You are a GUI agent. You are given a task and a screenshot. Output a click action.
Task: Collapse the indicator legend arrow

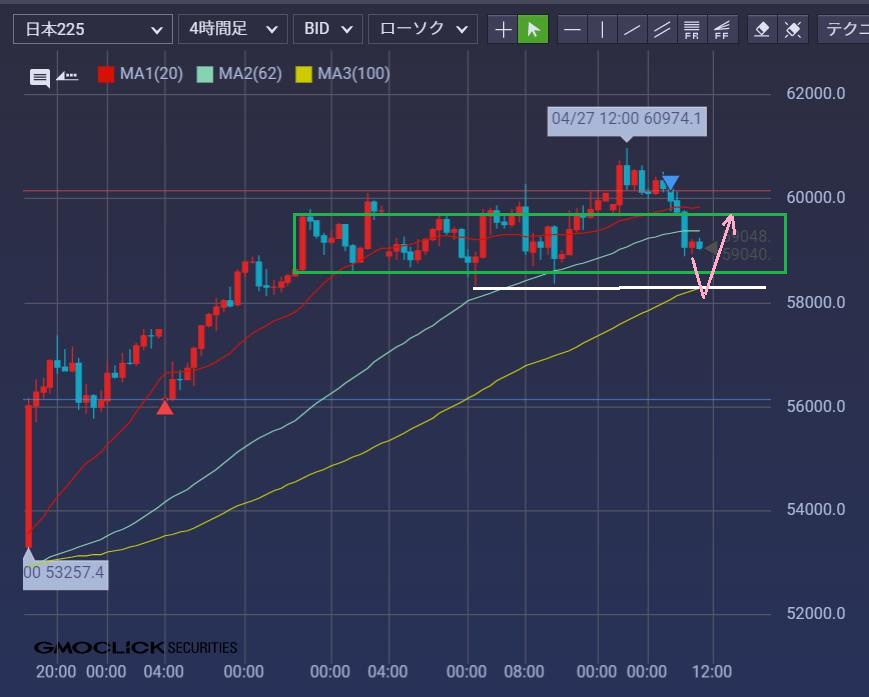(67, 75)
